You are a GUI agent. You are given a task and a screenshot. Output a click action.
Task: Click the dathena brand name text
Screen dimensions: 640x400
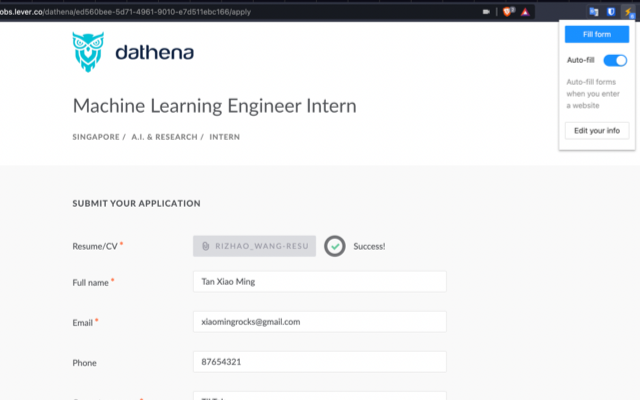pos(154,53)
